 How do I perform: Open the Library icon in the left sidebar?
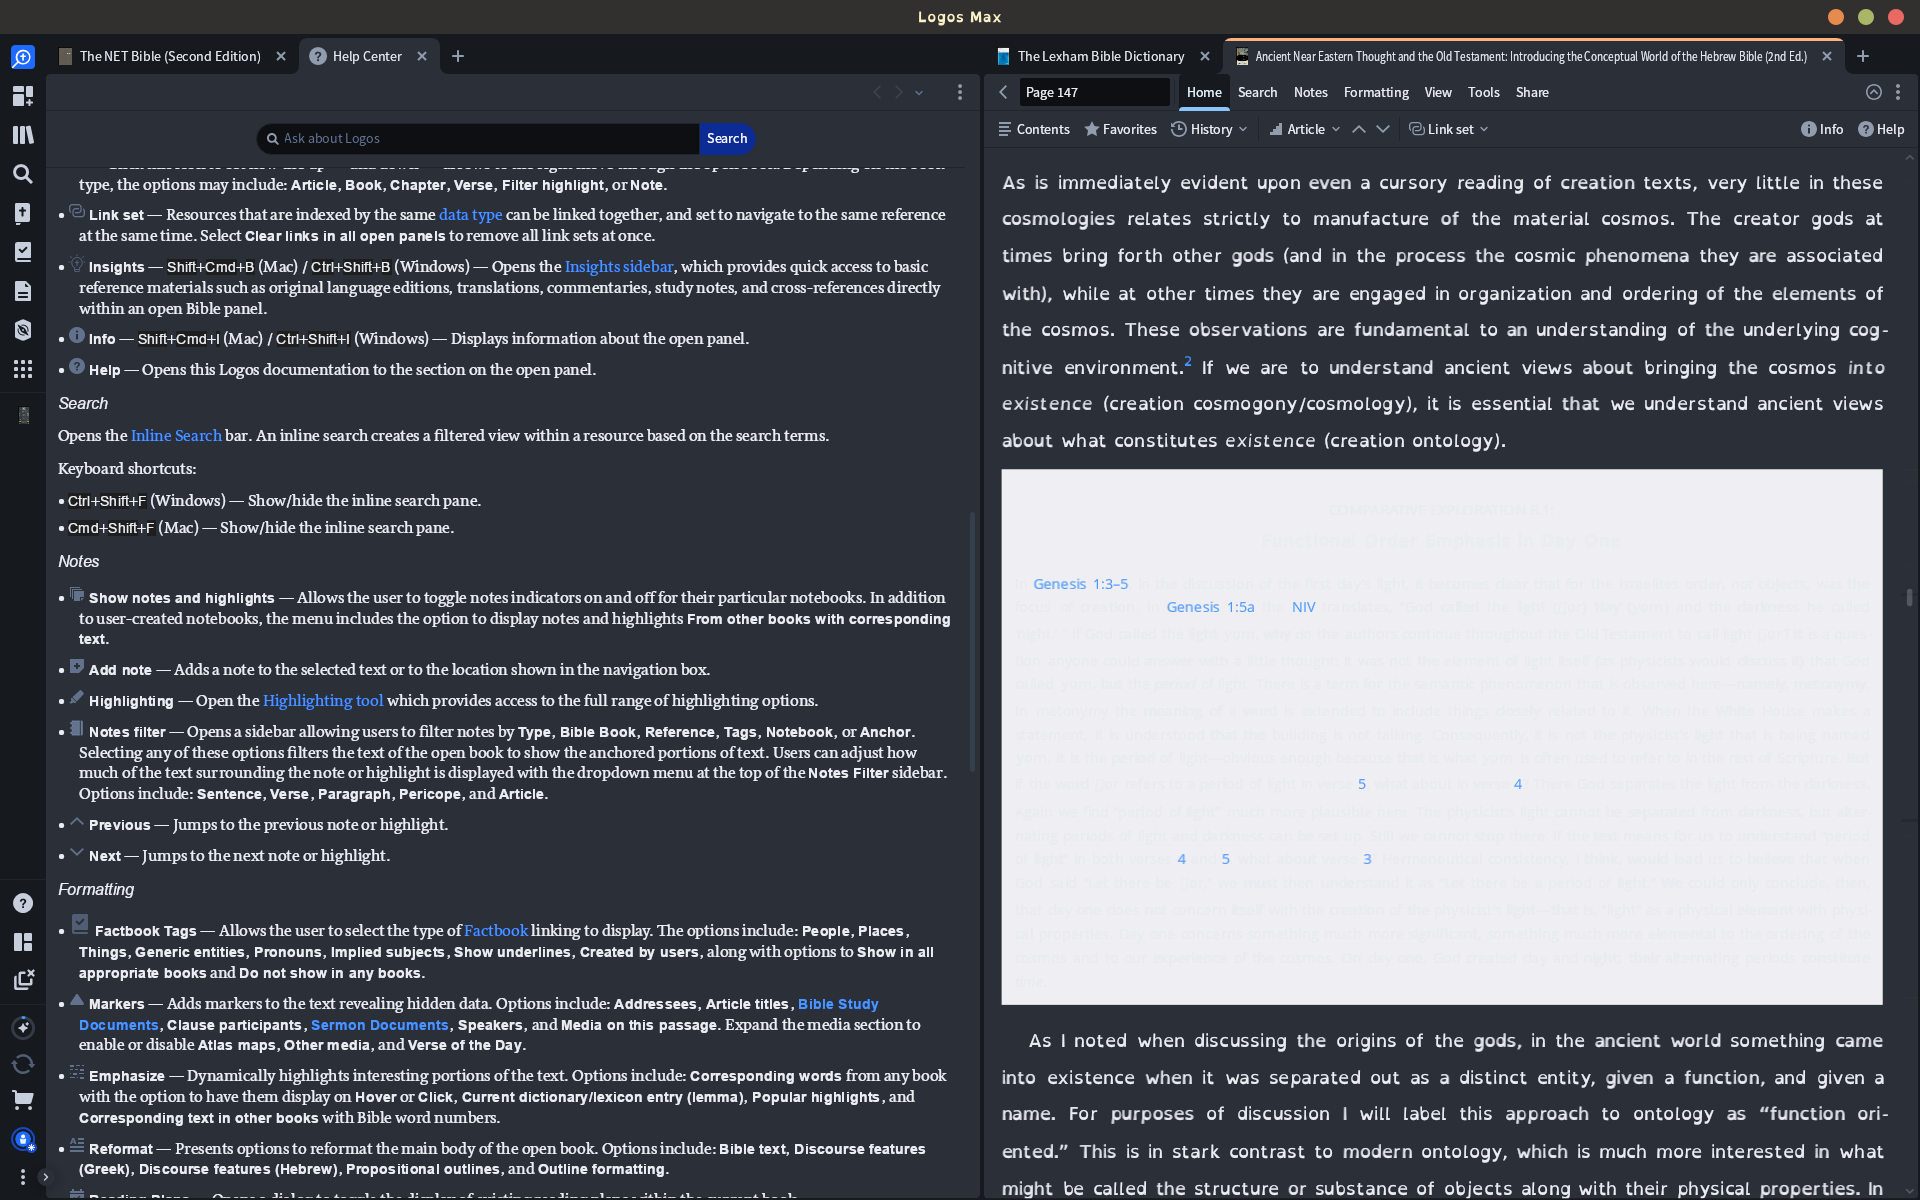(23, 134)
